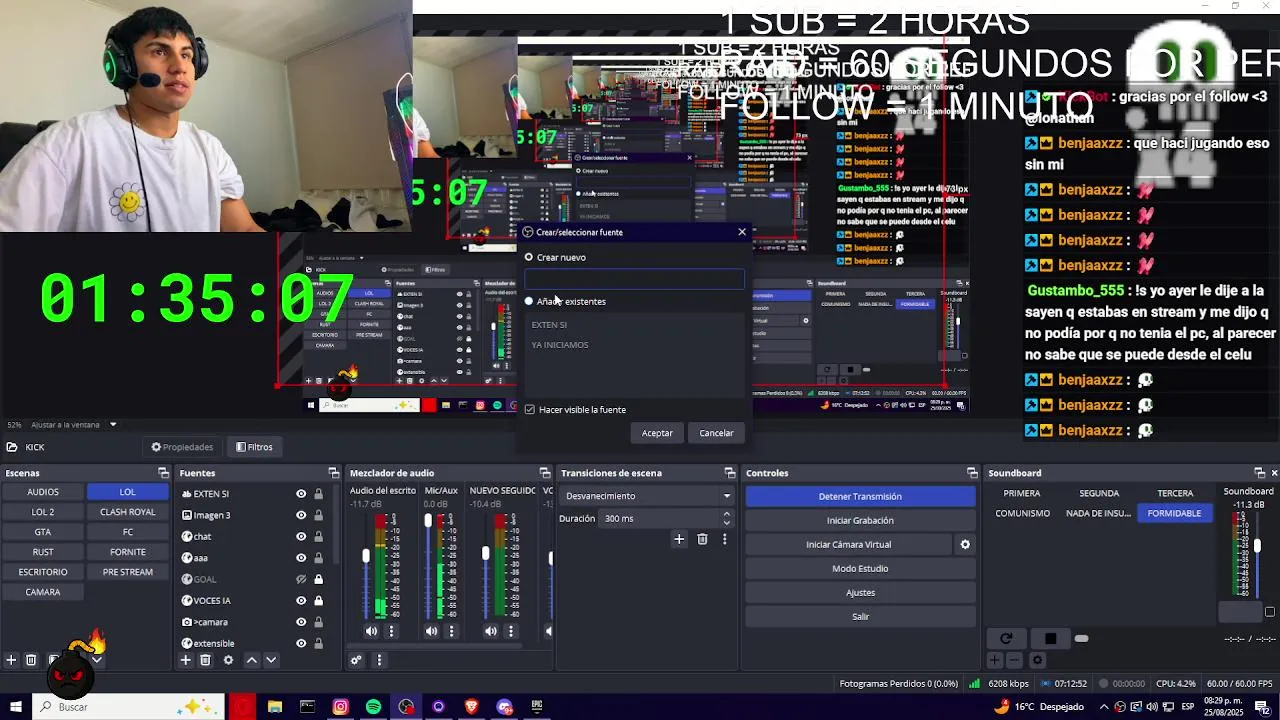Move selected source up arrow

click(252, 660)
